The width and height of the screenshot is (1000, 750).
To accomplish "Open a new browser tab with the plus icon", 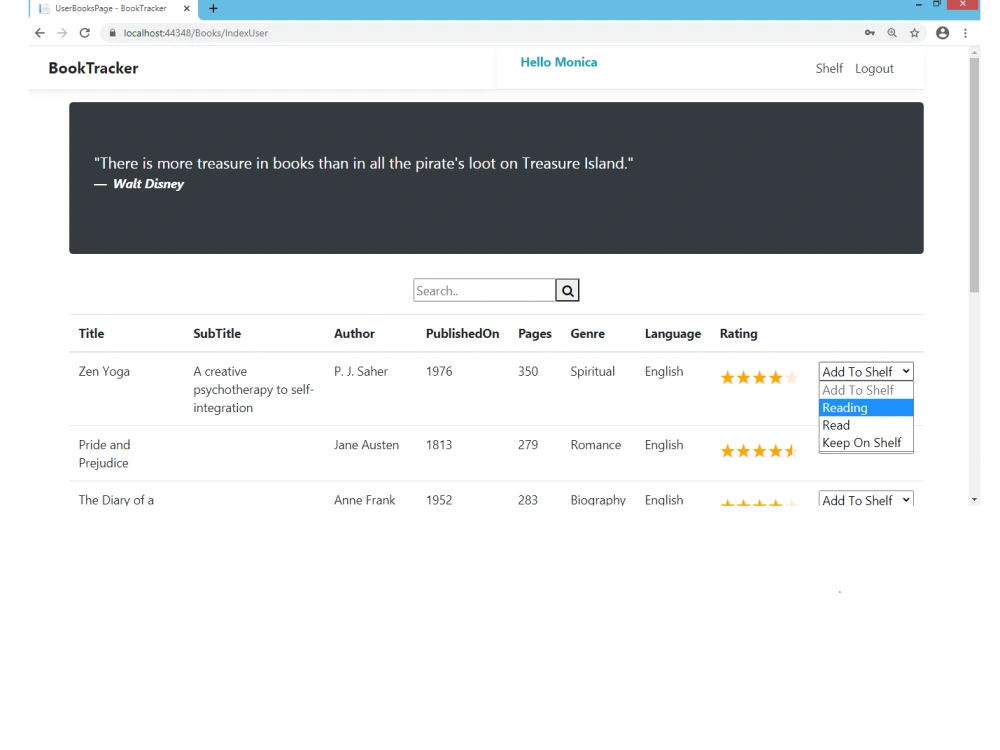I will click(212, 9).
